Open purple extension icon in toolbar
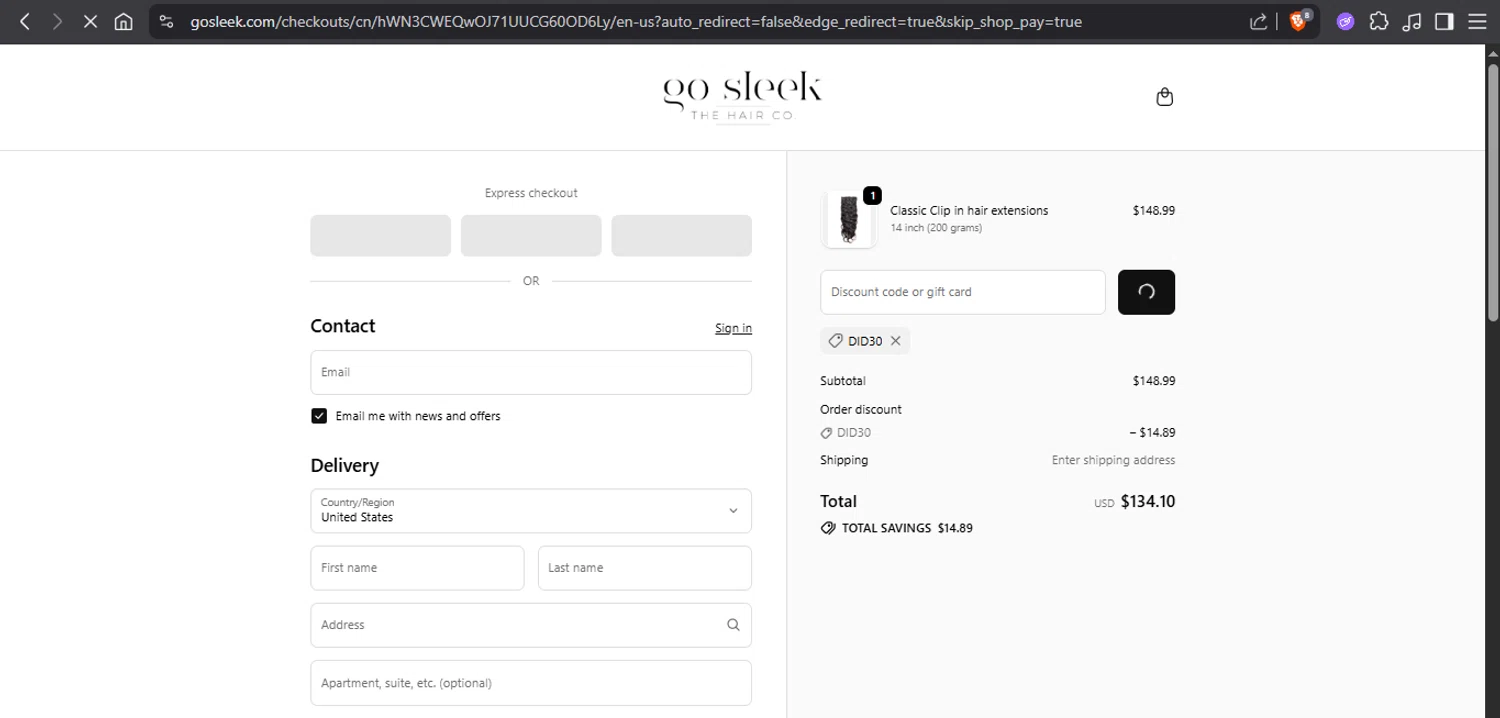1500x718 pixels. coord(1345,21)
